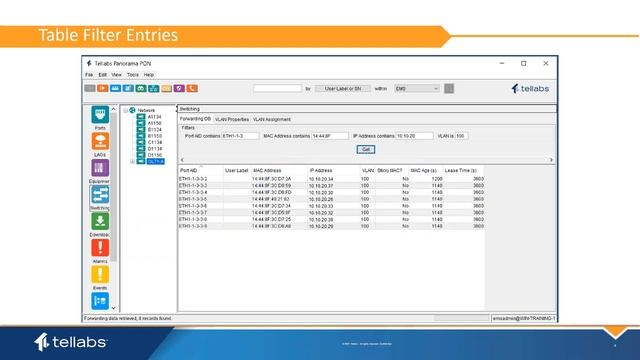Switch to the VLAN Properties tab

232,119
